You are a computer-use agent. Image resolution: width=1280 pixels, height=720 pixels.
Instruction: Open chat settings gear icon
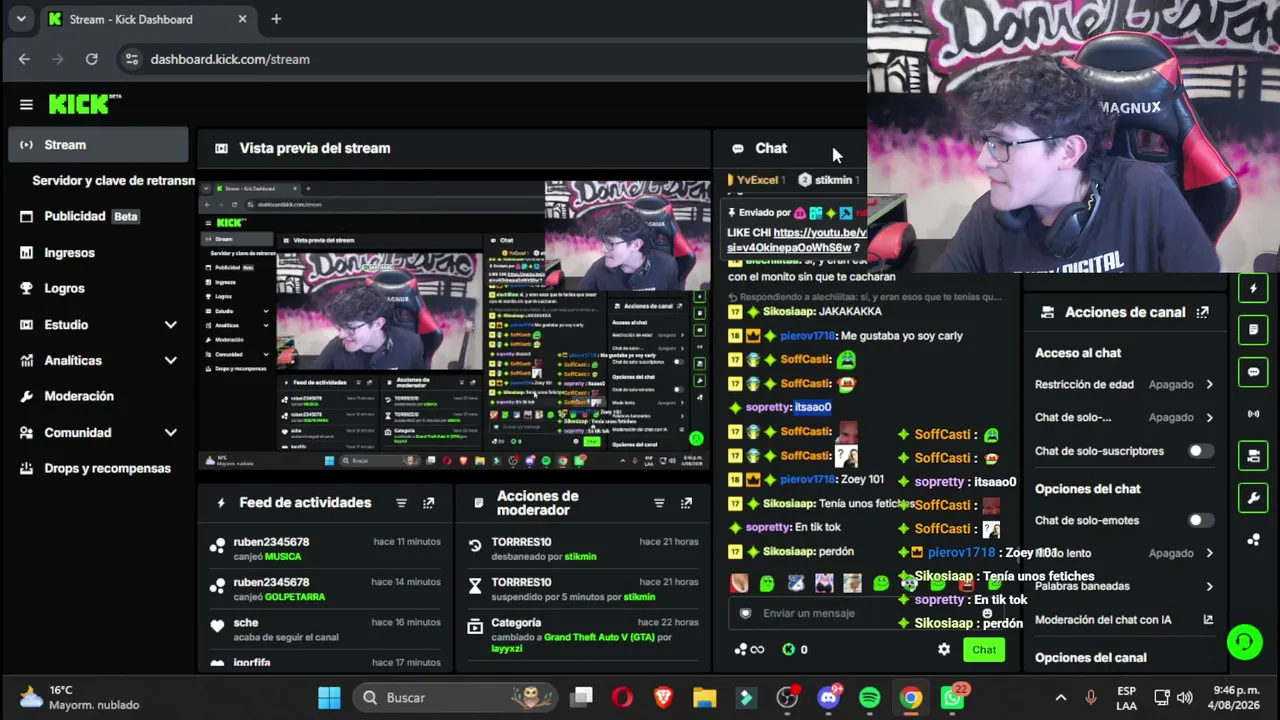coord(943,649)
